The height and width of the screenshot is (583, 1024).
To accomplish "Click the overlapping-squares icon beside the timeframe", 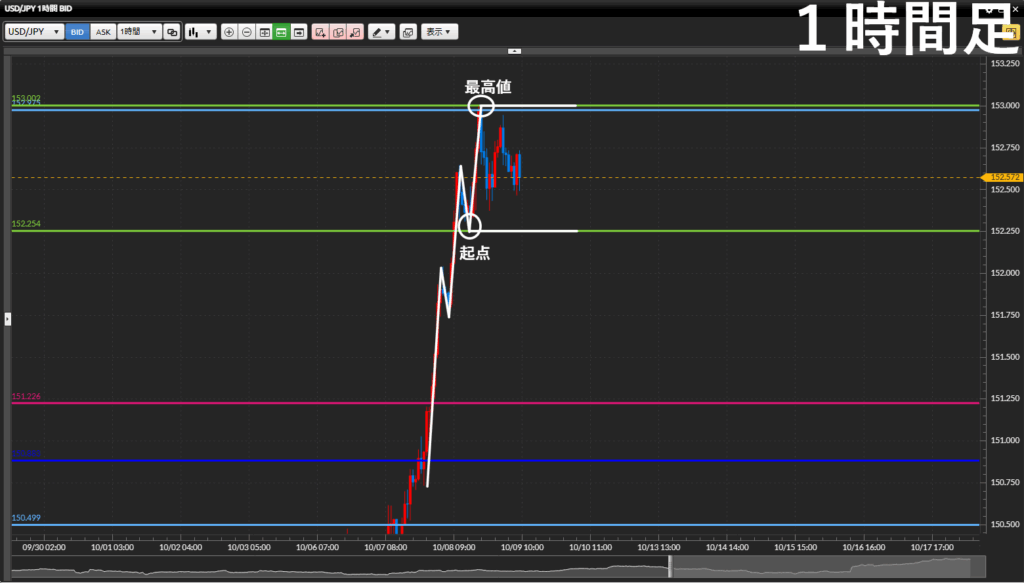I will point(172,32).
